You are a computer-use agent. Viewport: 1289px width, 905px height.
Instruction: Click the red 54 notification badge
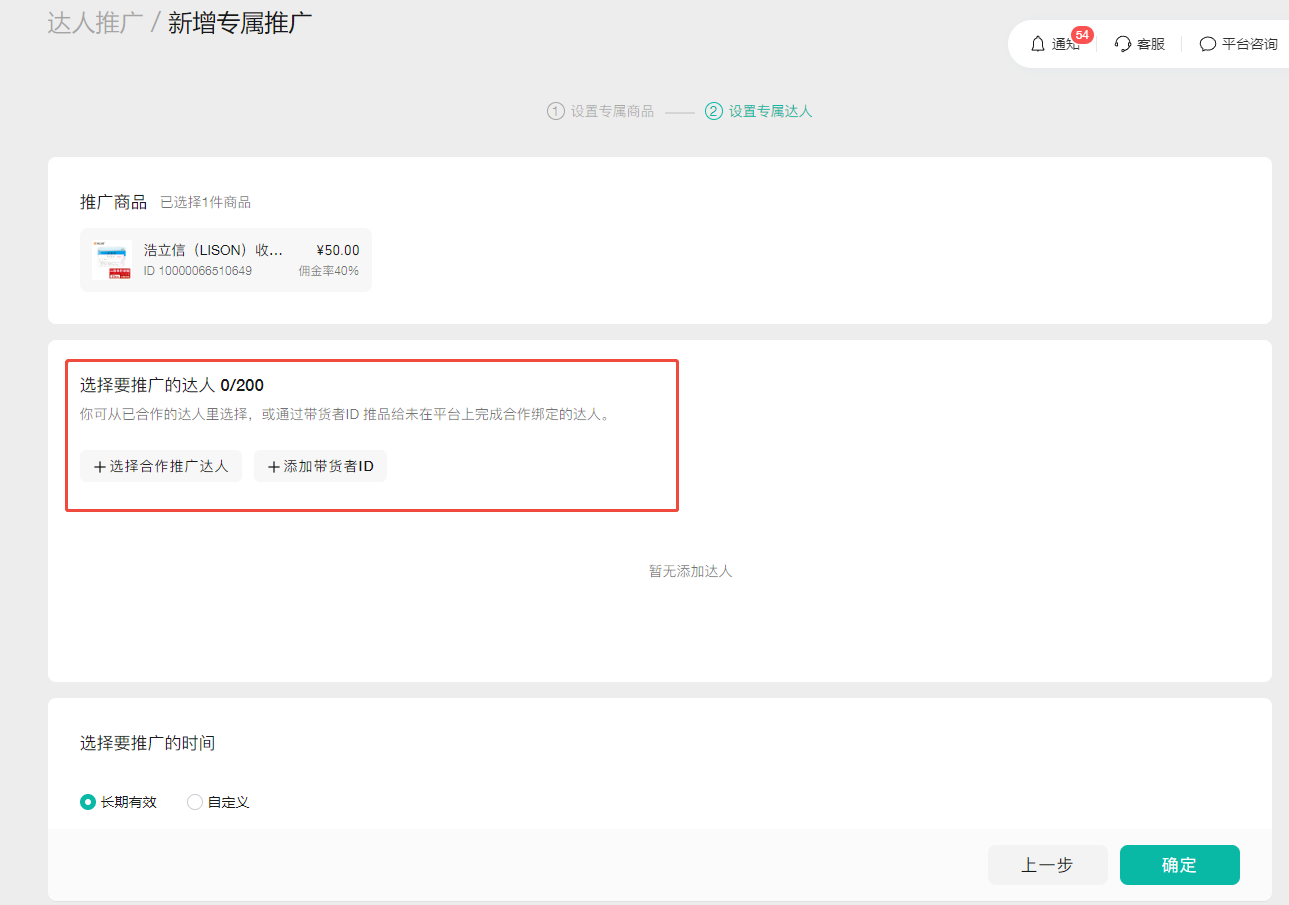[1081, 35]
